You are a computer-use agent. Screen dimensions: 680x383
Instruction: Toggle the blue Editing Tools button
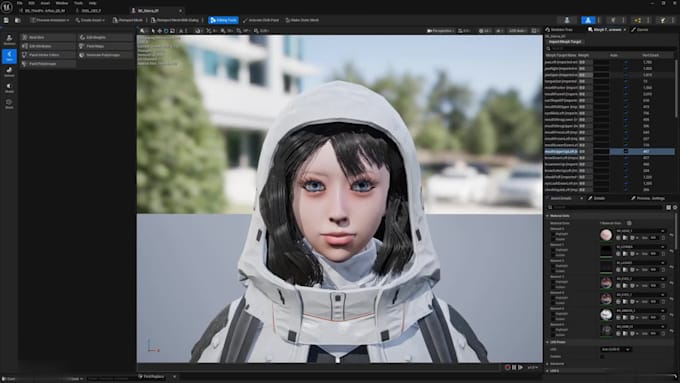[223, 20]
